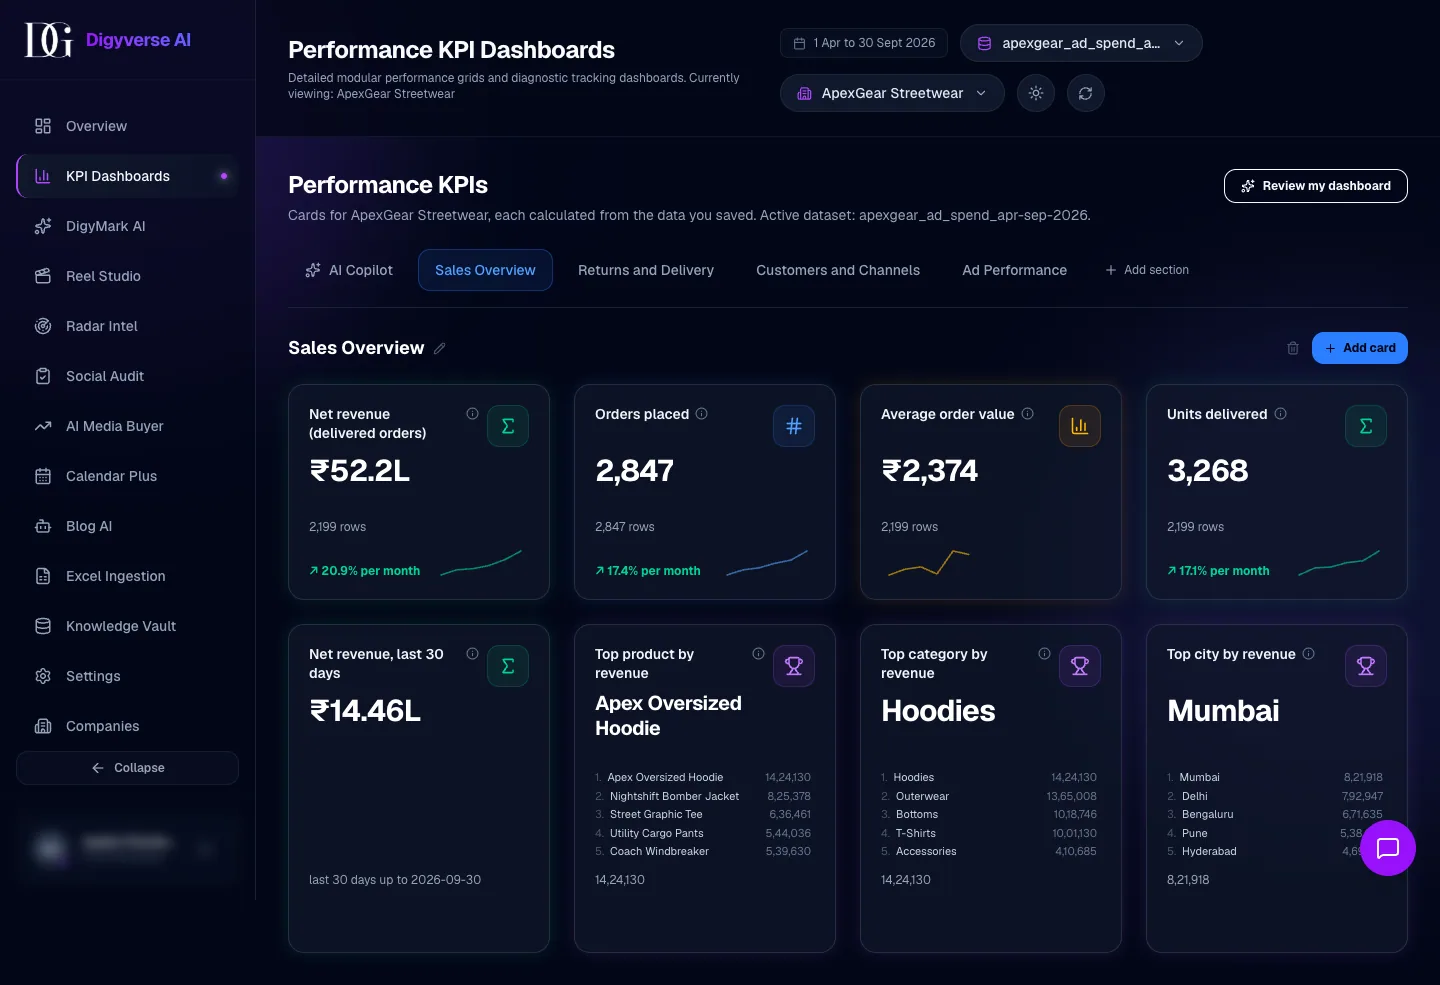Screen dimensions: 1440x985
Task: Open Excel Ingestion in the sidebar
Action: coord(127,576)
